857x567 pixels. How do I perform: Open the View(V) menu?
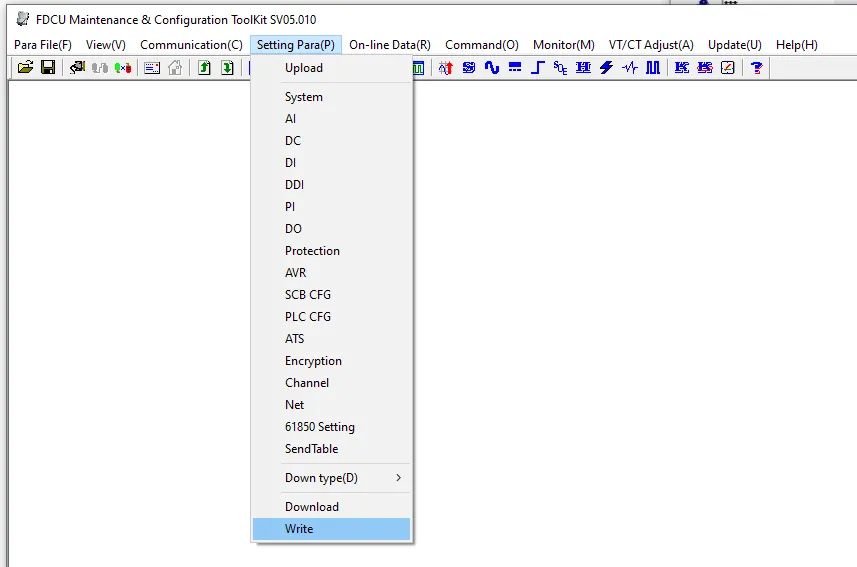click(105, 45)
